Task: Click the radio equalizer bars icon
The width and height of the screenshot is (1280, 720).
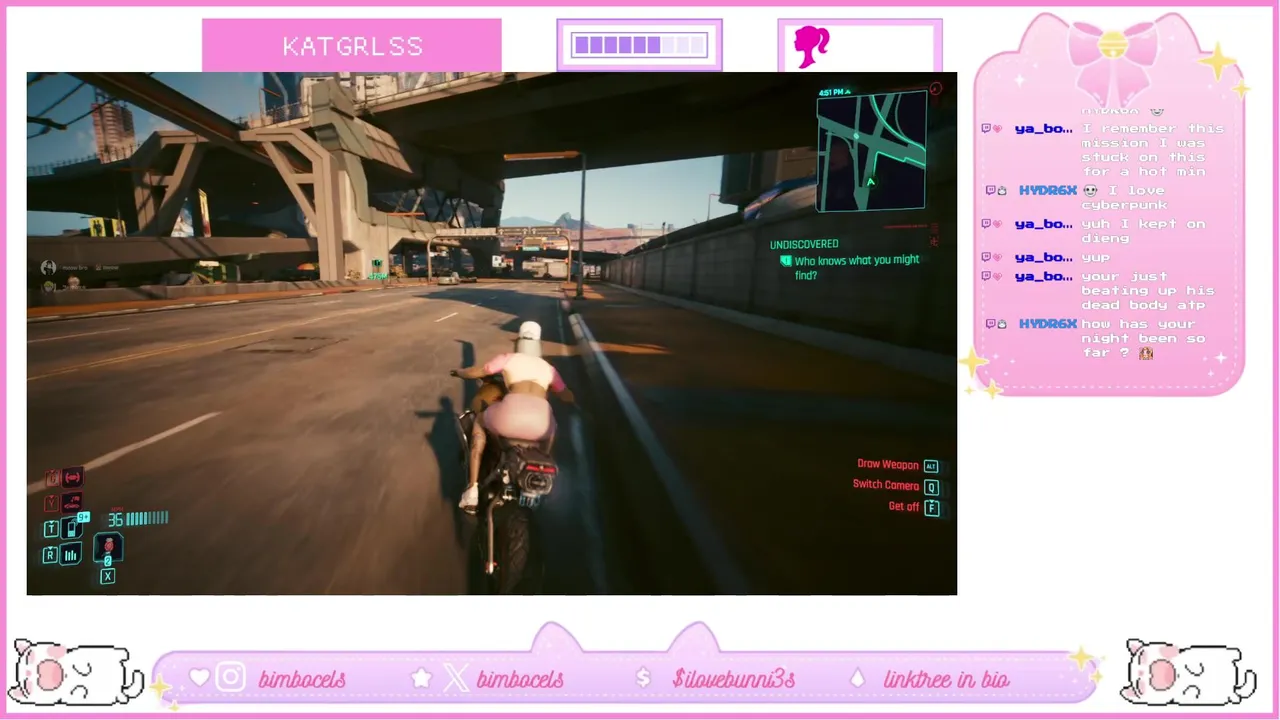Action: [71, 555]
